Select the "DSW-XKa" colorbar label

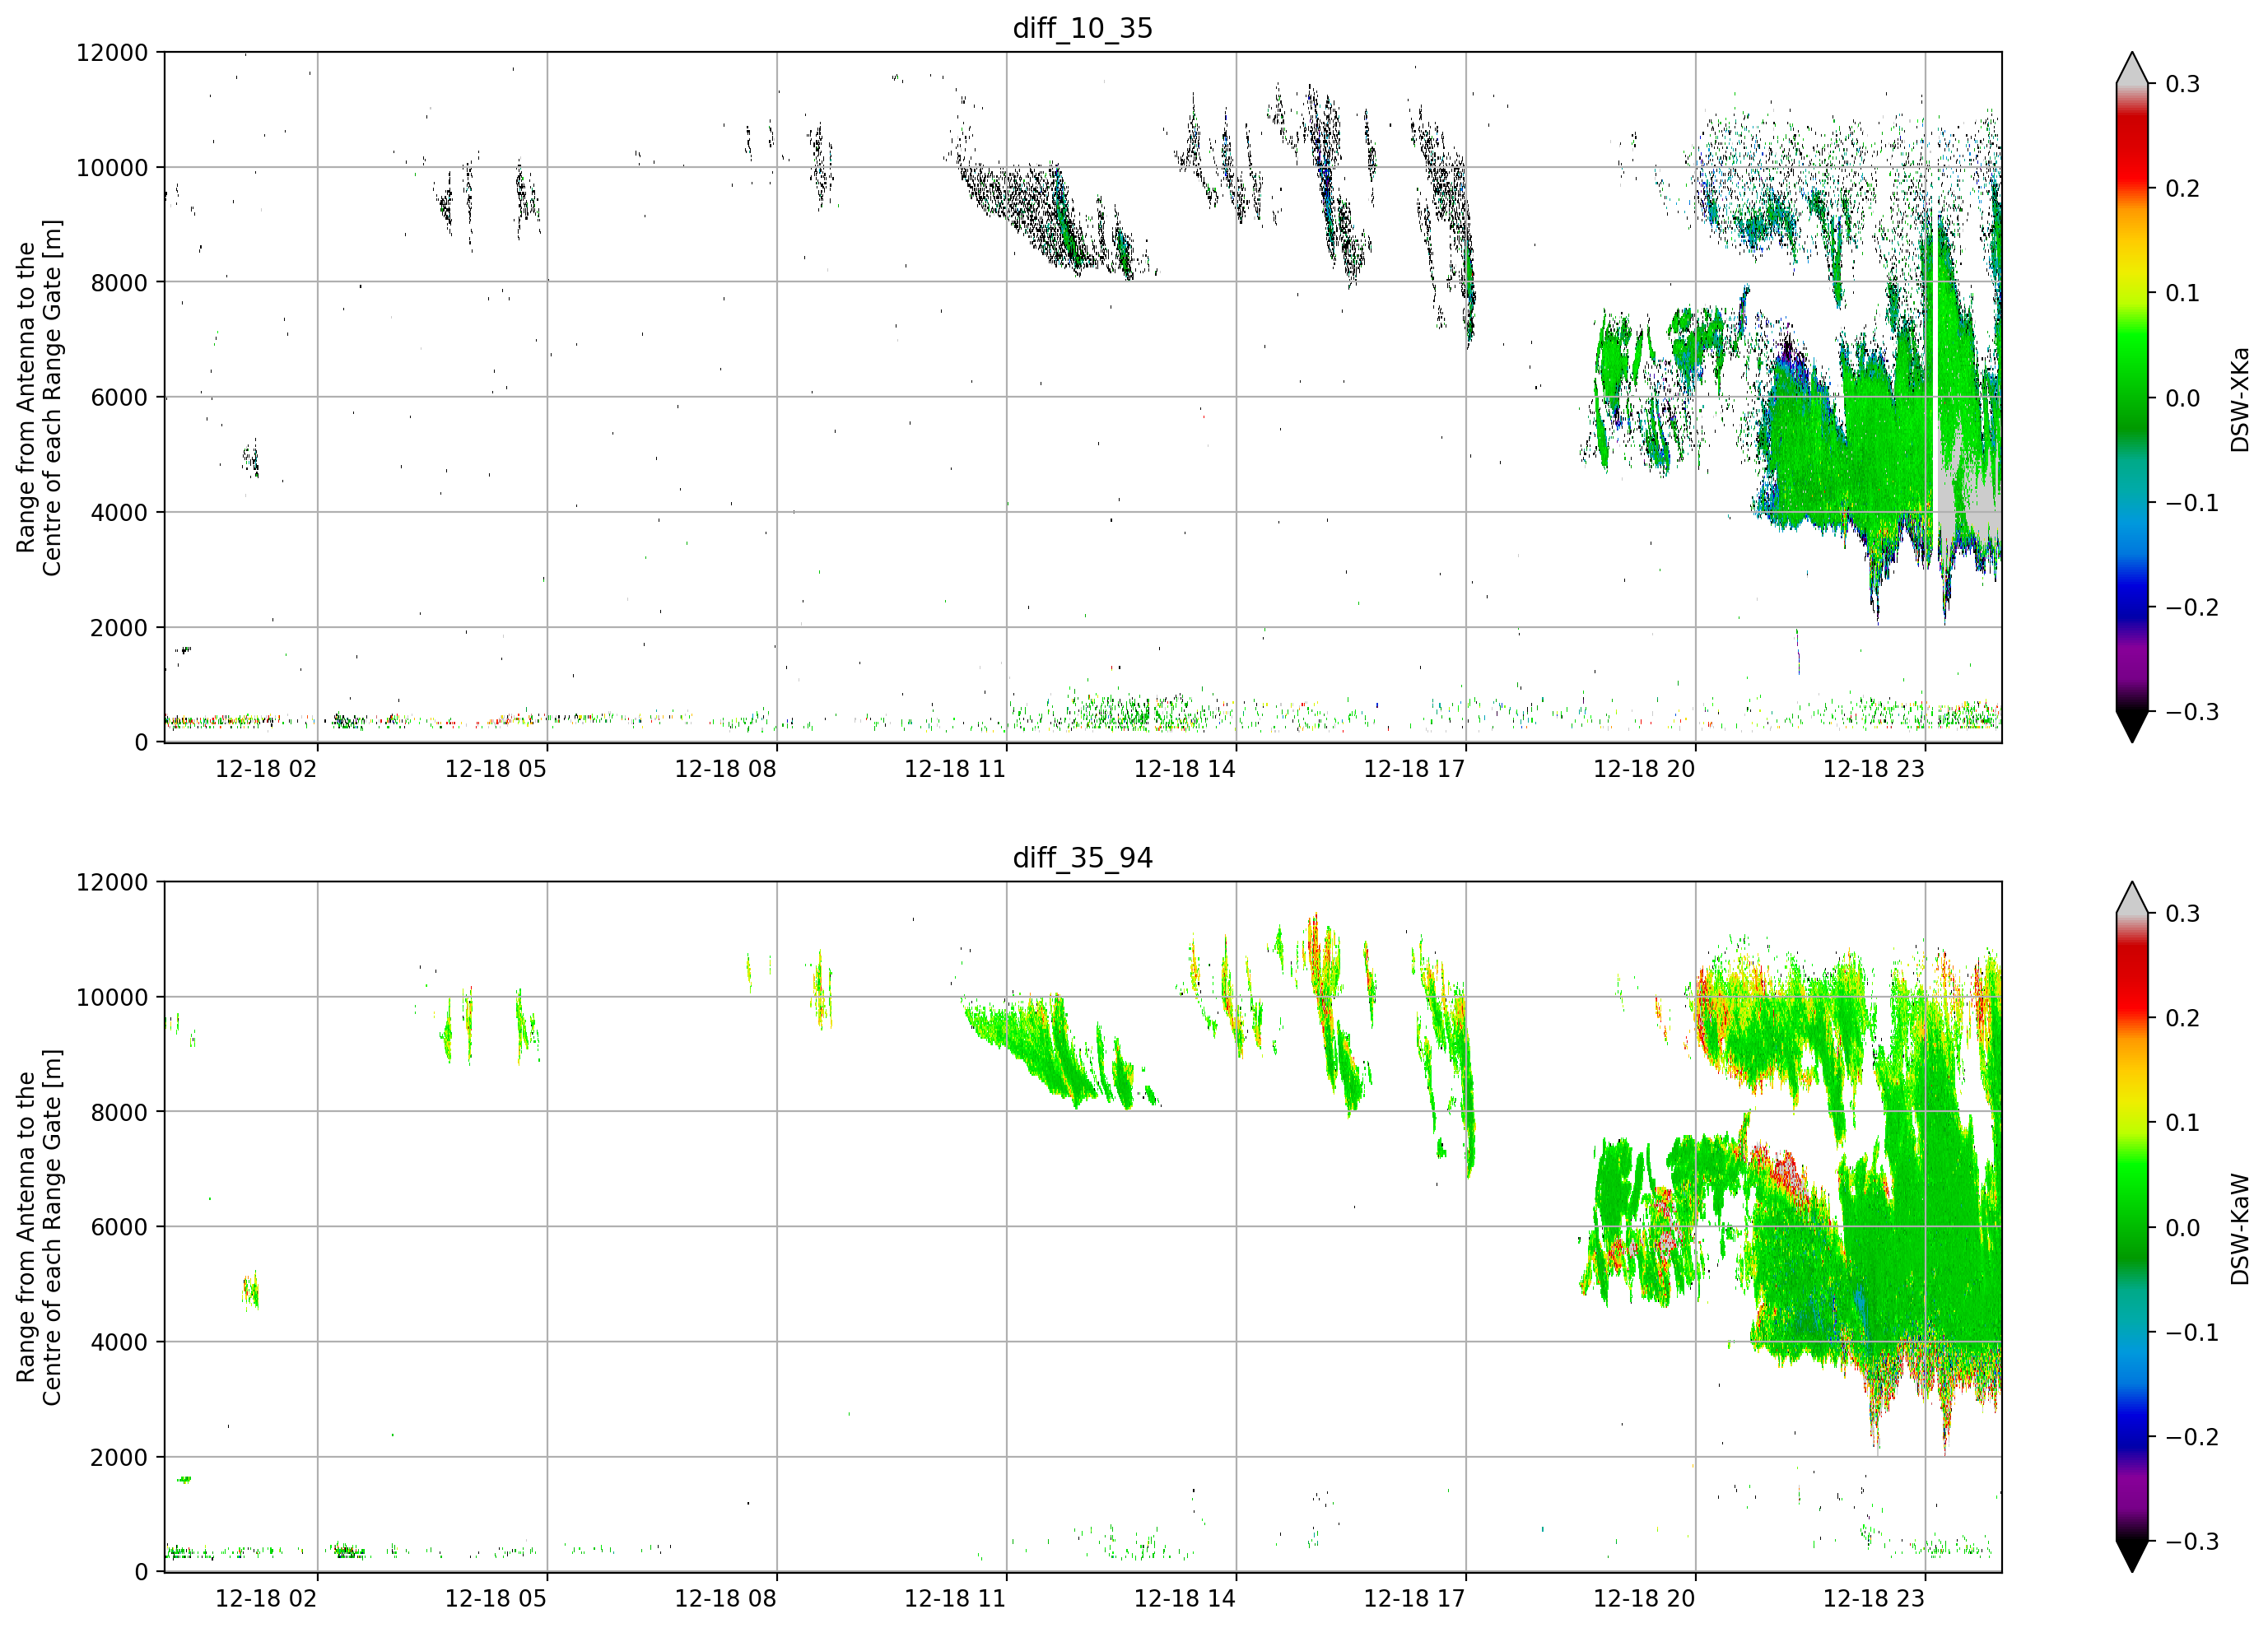coord(2239,398)
